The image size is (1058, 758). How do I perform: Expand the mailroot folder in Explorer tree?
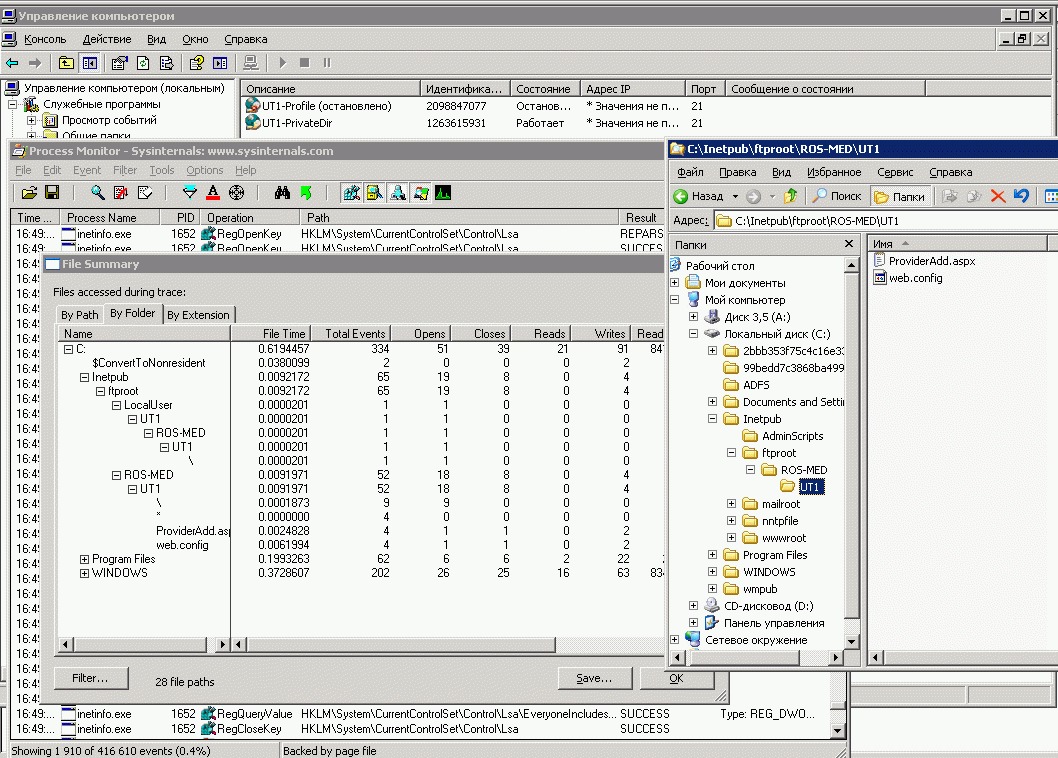point(731,504)
